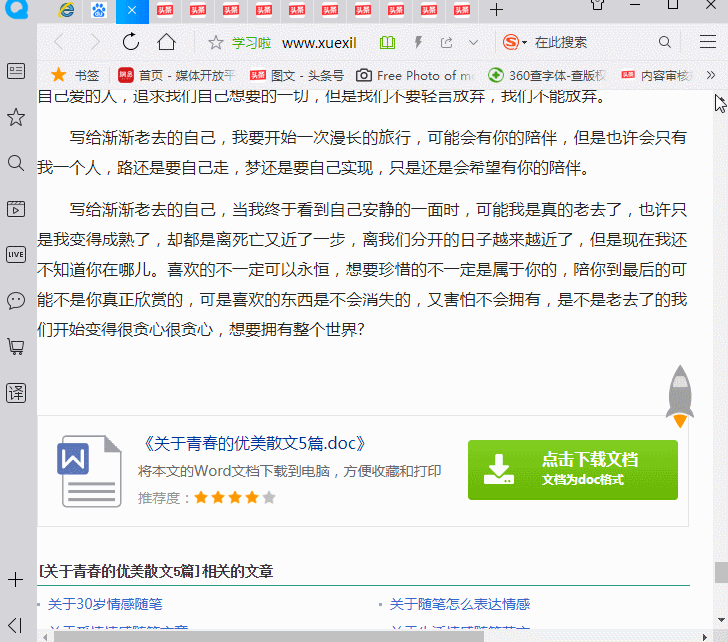The width and height of the screenshot is (728, 642).
Task: Open the sidebar chat bubble icon
Action: pos(16,301)
